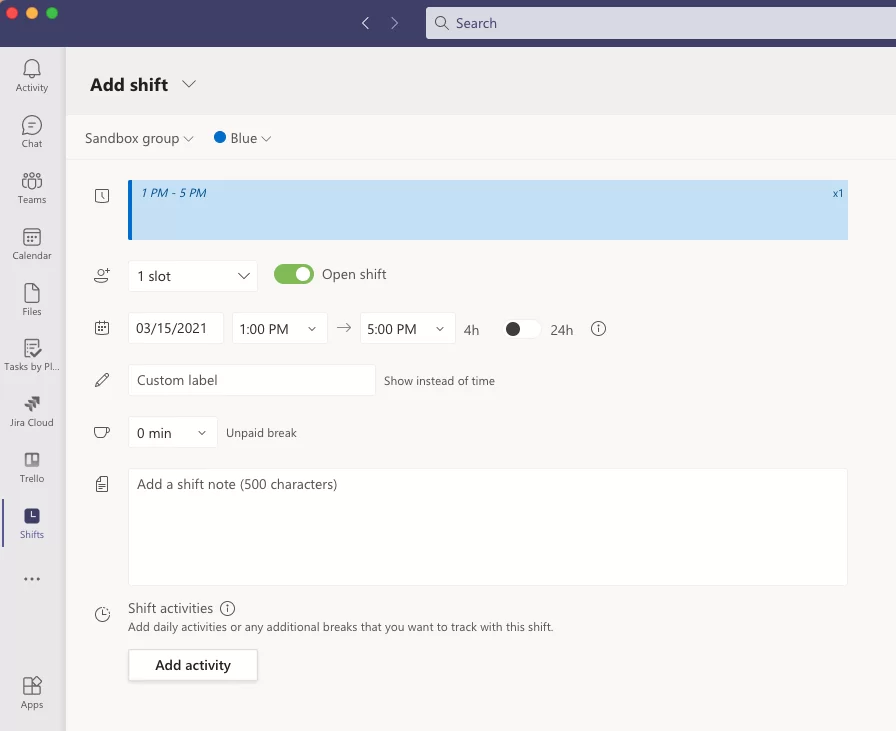Switch to the Teams section
The width and height of the screenshot is (896, 731).
point(31,188)
